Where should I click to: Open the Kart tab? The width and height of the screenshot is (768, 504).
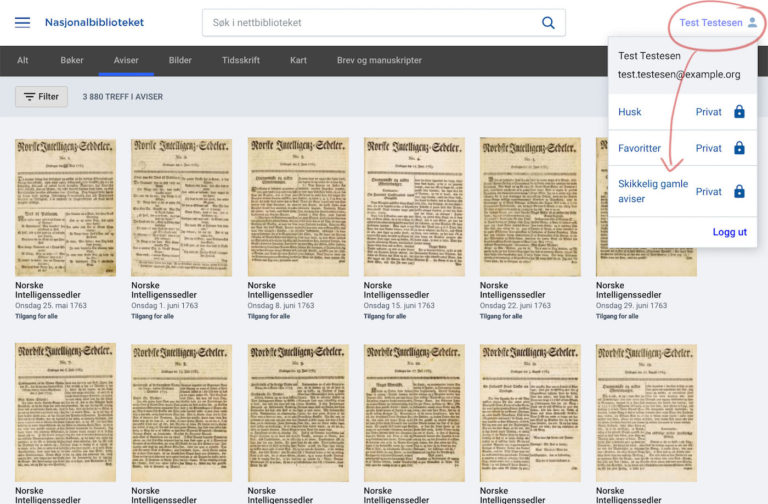[298, 60]
